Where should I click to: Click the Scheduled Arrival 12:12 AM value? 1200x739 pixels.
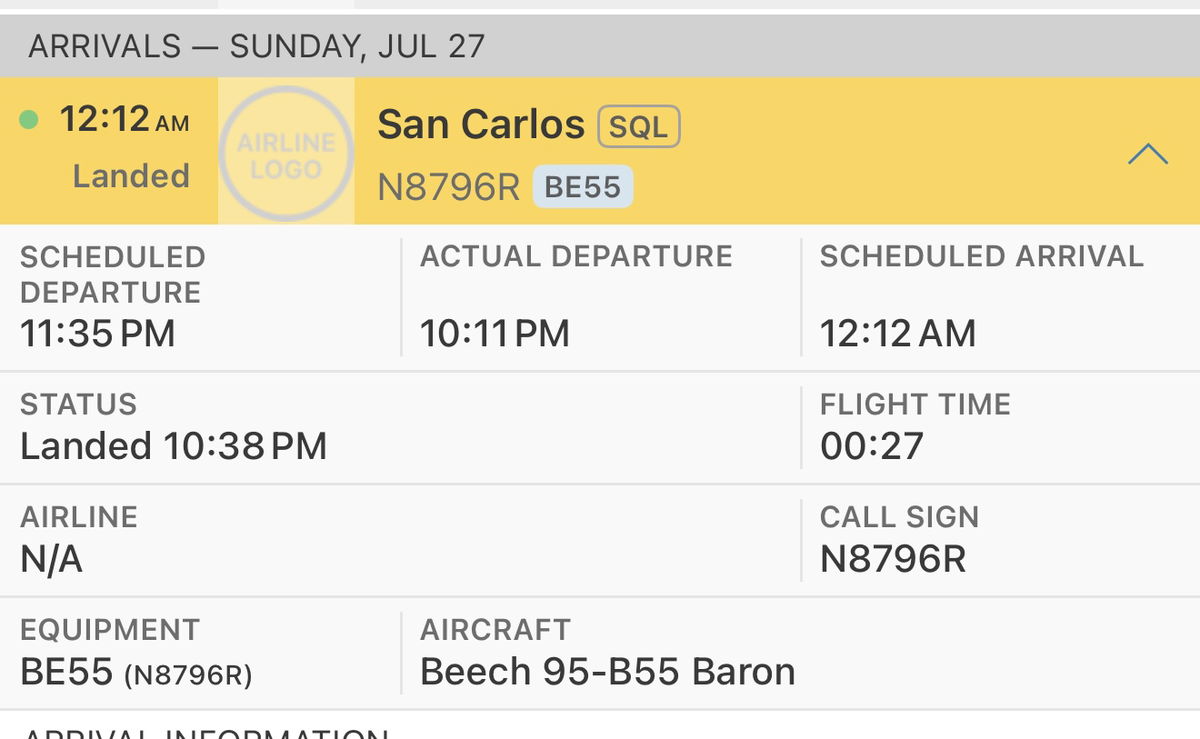[x=897, y=333]
